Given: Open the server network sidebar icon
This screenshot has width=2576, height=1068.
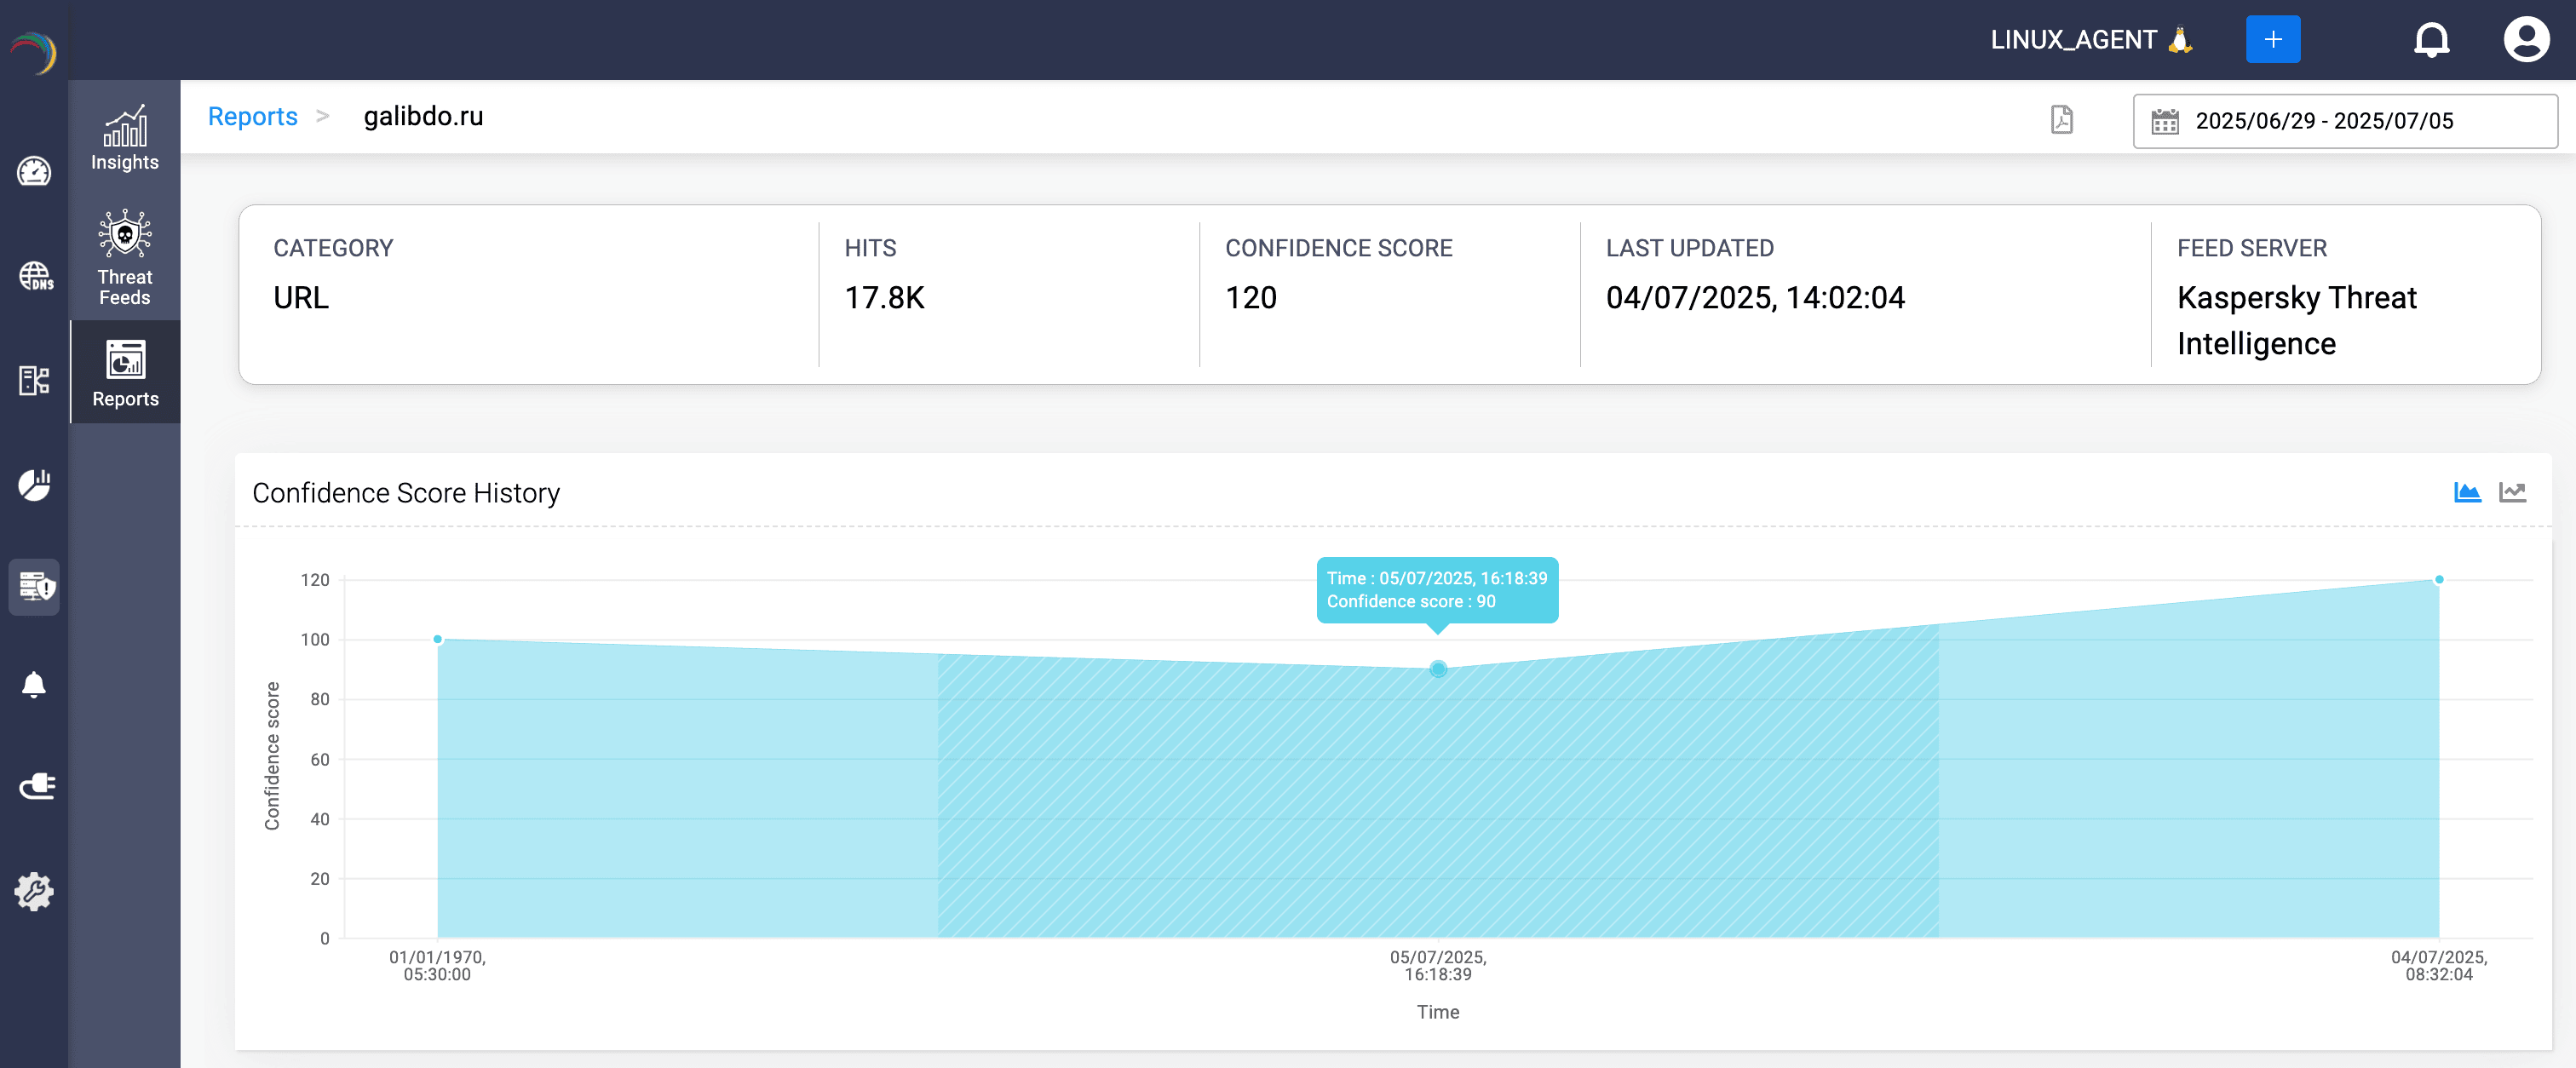Looking at the screenshot, I should (34, 380).
